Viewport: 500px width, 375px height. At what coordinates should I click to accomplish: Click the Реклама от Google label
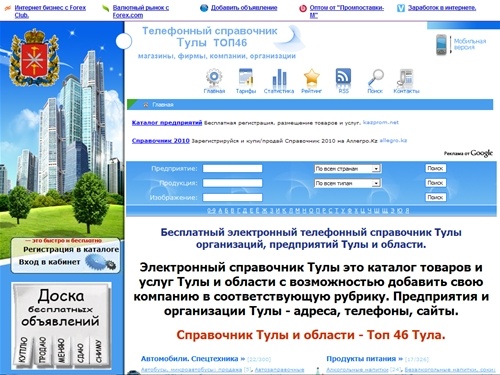[468, 153]
